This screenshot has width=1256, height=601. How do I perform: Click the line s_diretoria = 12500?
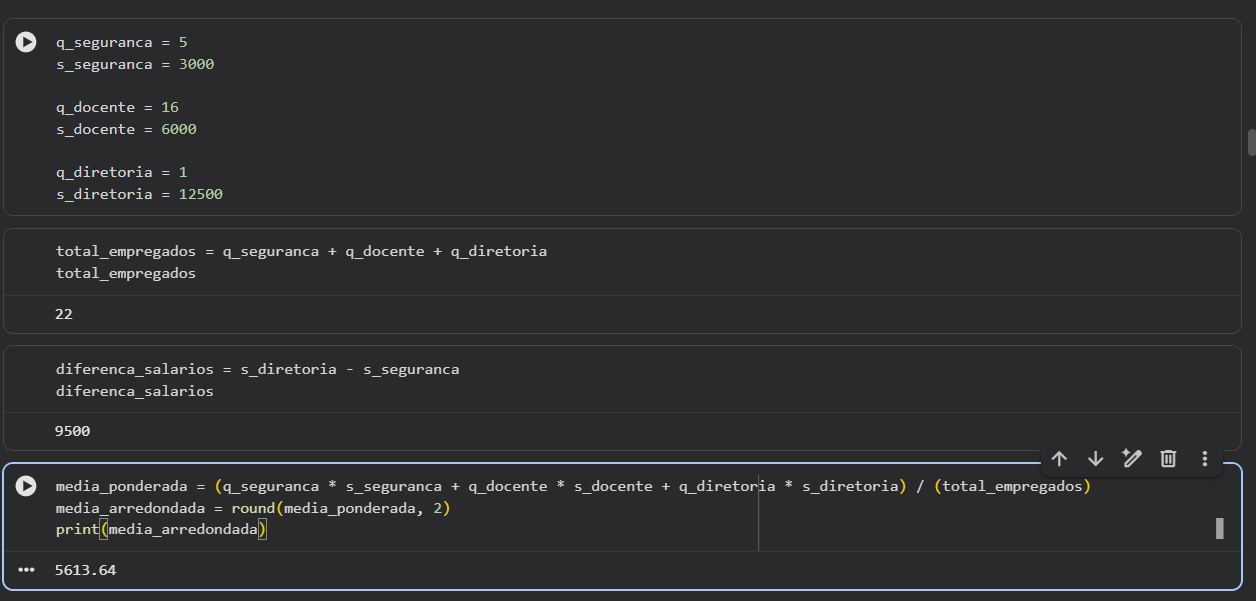(x=139, y=194)
